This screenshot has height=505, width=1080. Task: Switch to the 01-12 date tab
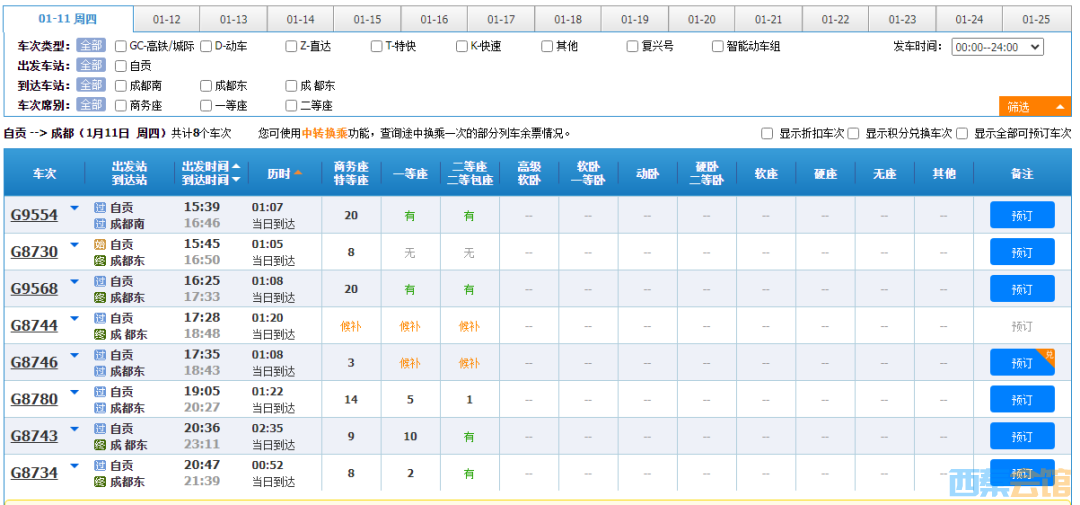(167, 20)
